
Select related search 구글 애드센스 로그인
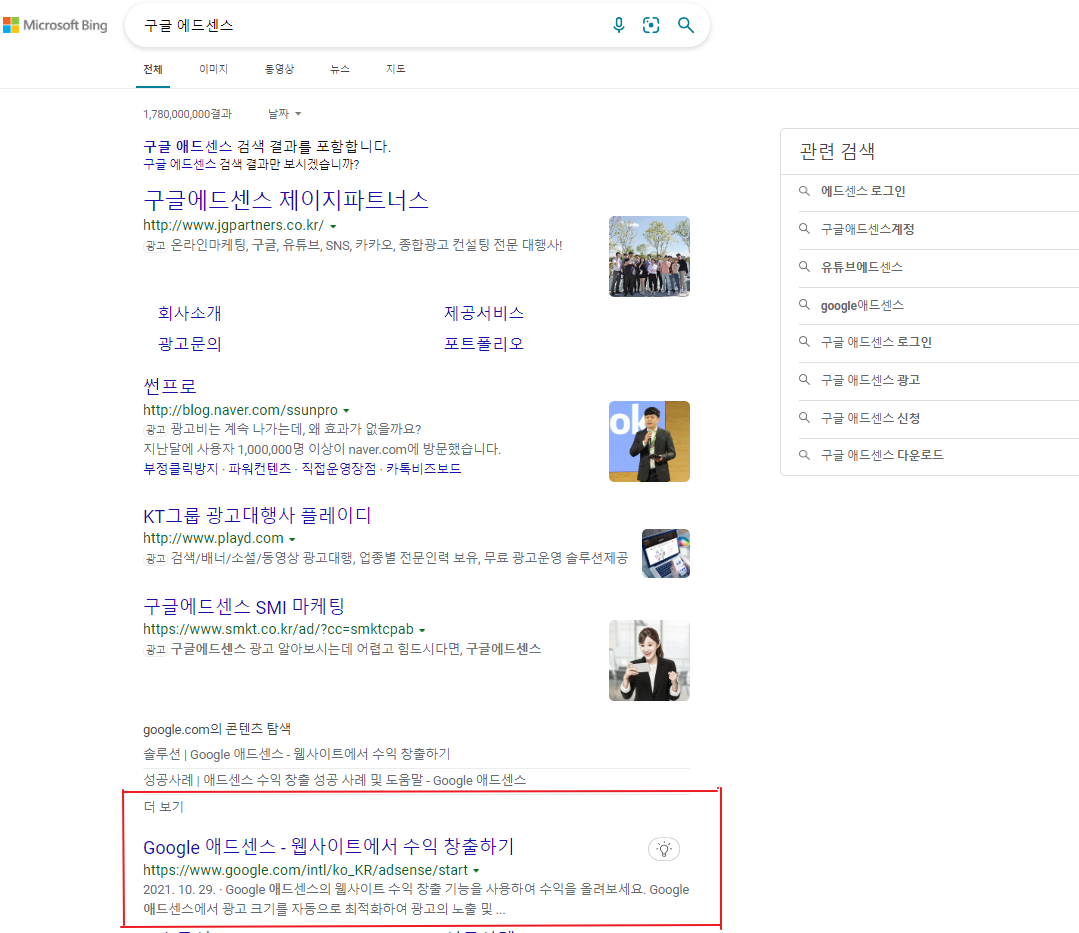pyautogui.click(x=876, y=342)
